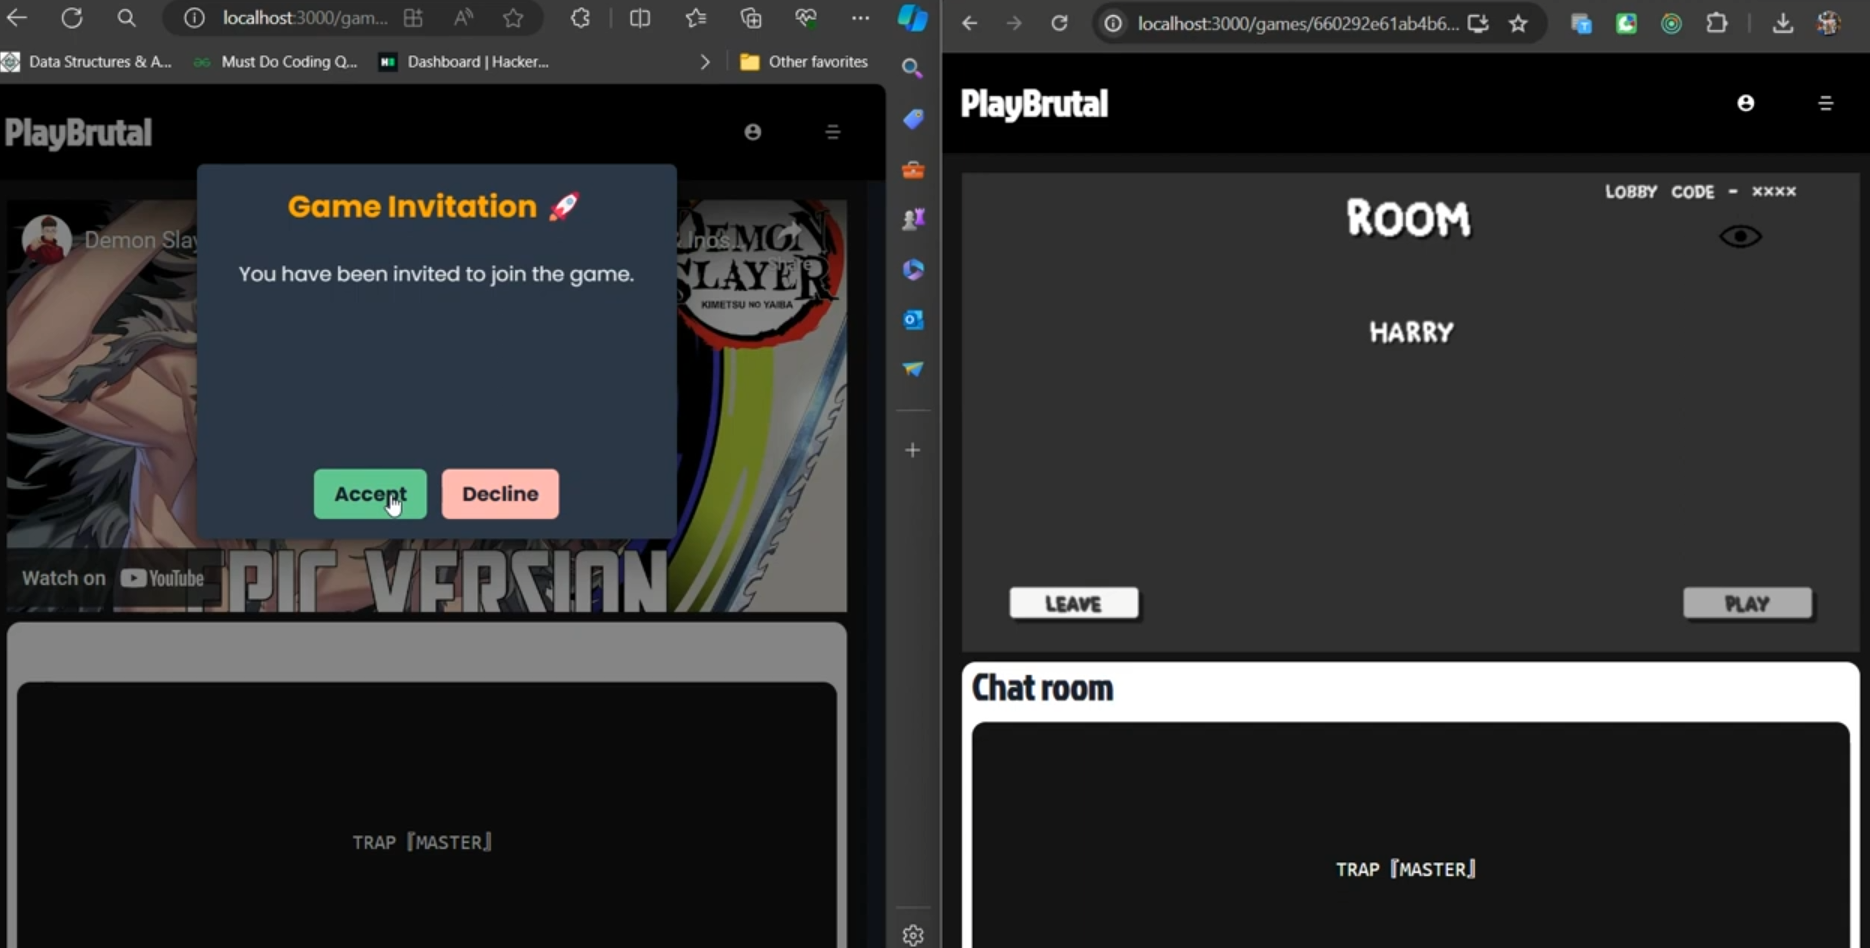Open app available icon in left address bar
Viewport: 1870px width, 948px height.
[413, 18]
